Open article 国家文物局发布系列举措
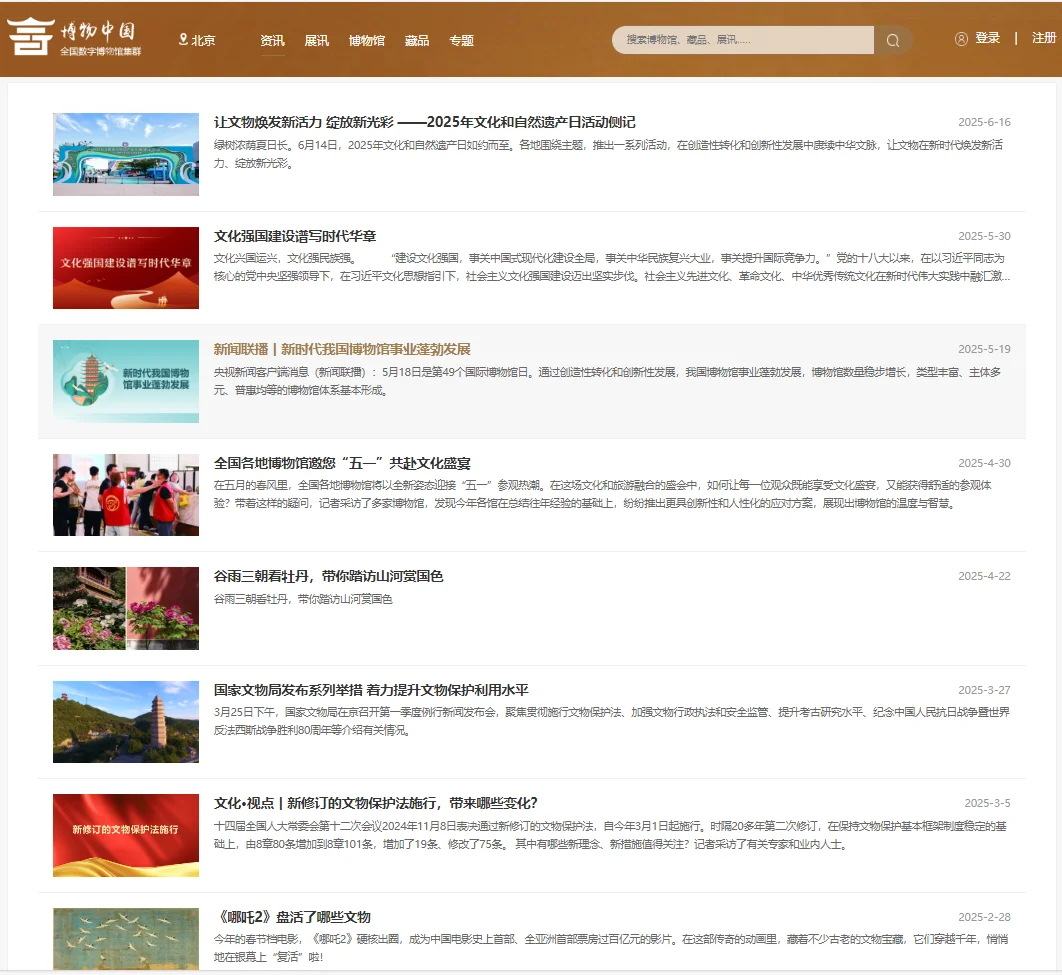This screenshot has width=1062, height=975. (x=371, y=691)
